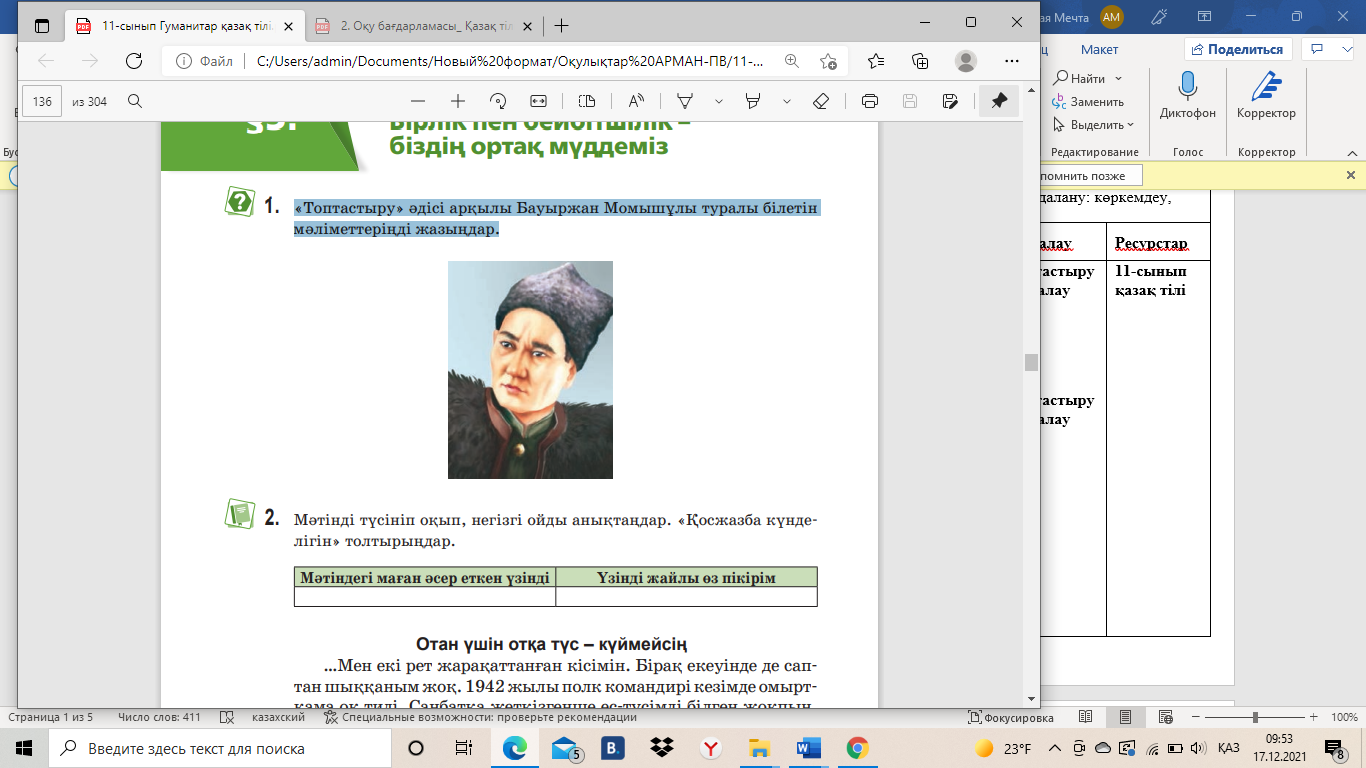1366x768 pixels.
Task: Switch Word to Web Layout view
Action: 1166,717
